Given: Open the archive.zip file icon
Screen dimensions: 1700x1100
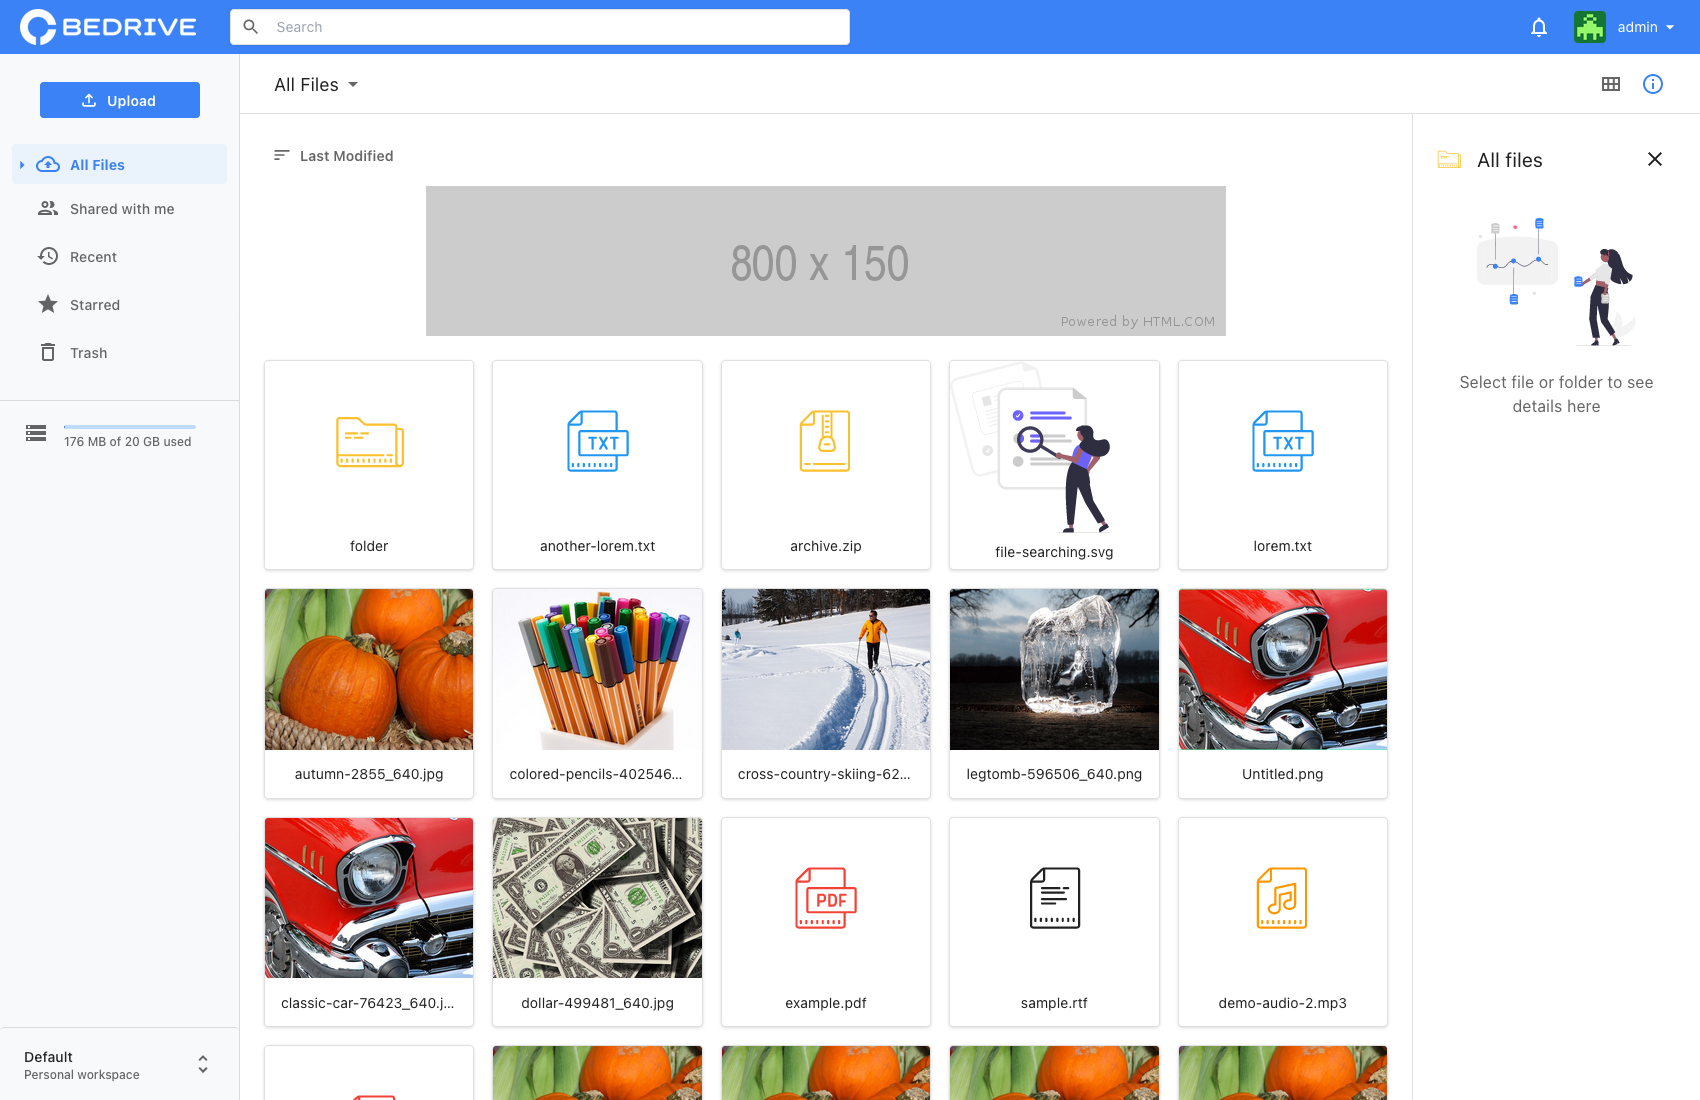Looking at the screenshot, I should (825, 441).
